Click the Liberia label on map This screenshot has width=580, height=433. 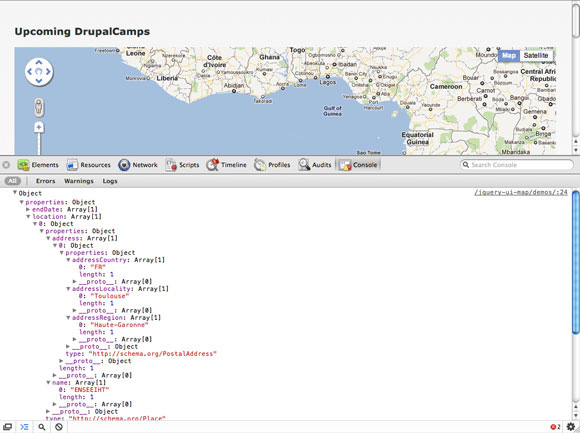tap(167, 78)
